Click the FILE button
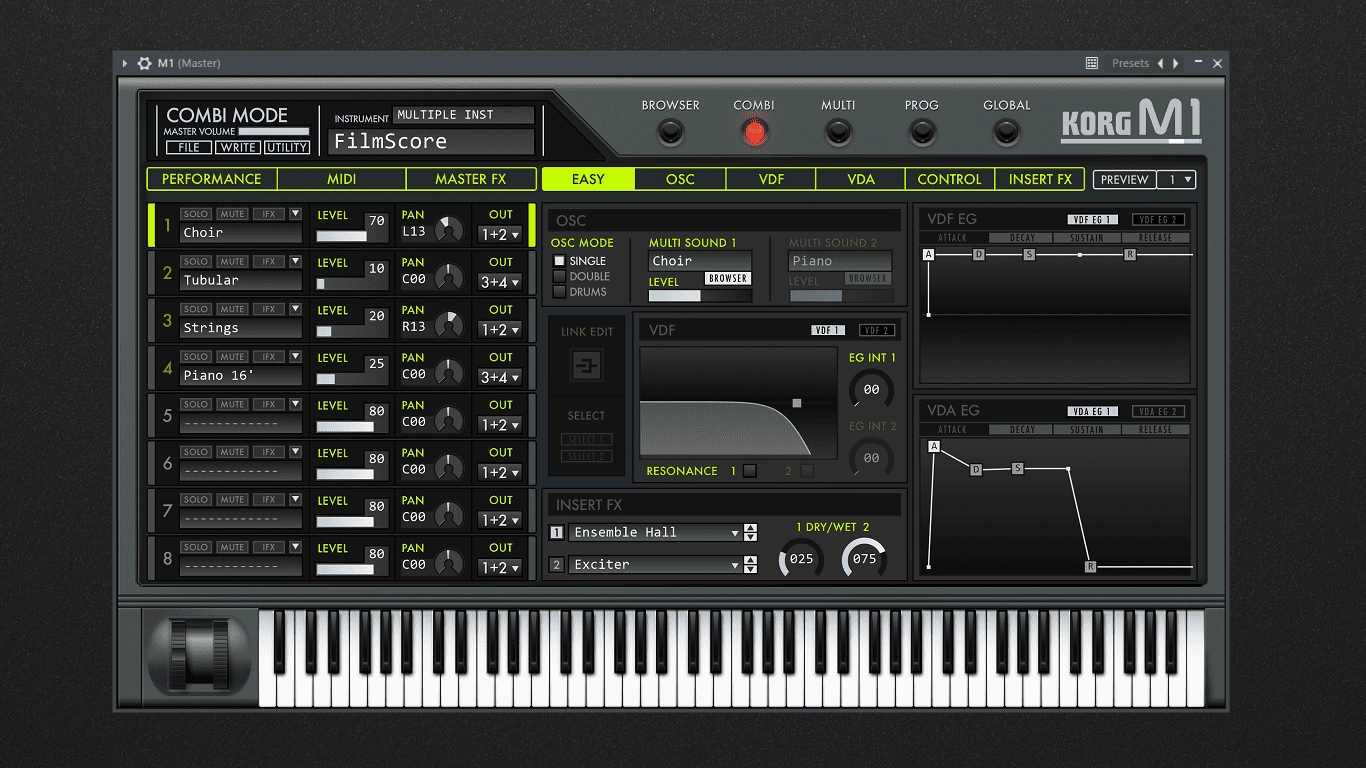This screenshot has width=1366, height=768. (189, 147)
